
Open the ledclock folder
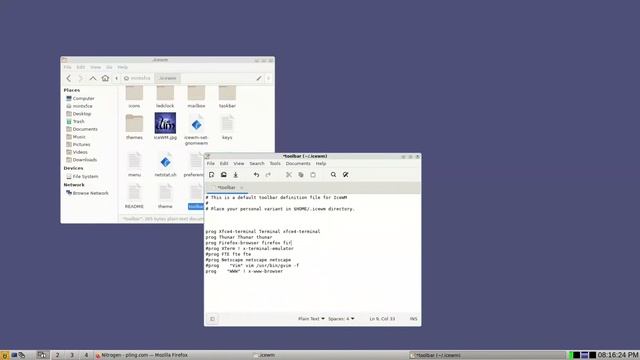pyautogui.click(x=165, y=97)
